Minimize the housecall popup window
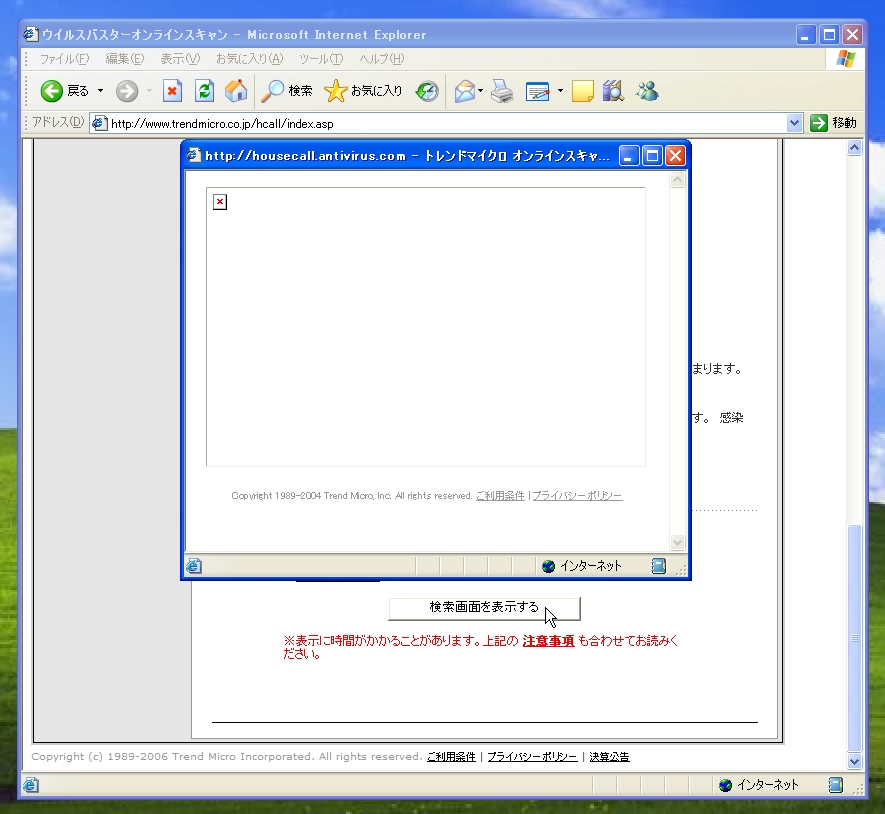Image resolution: width=885 pixels, height=814 pixels. pyautogui.click(x=629, y=155)
